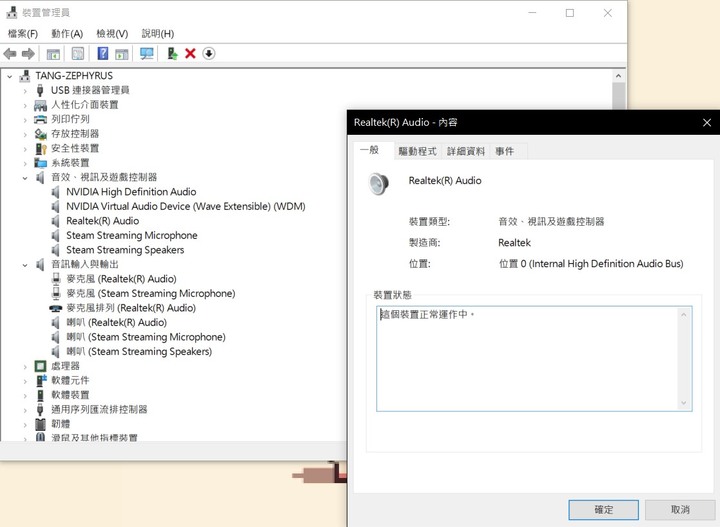The width and height of the screenshot is (720, 527).
Task: Select 喇叭 (Realtek(R) Audio)
Action: pyautogui.click(x=117, y=322)
